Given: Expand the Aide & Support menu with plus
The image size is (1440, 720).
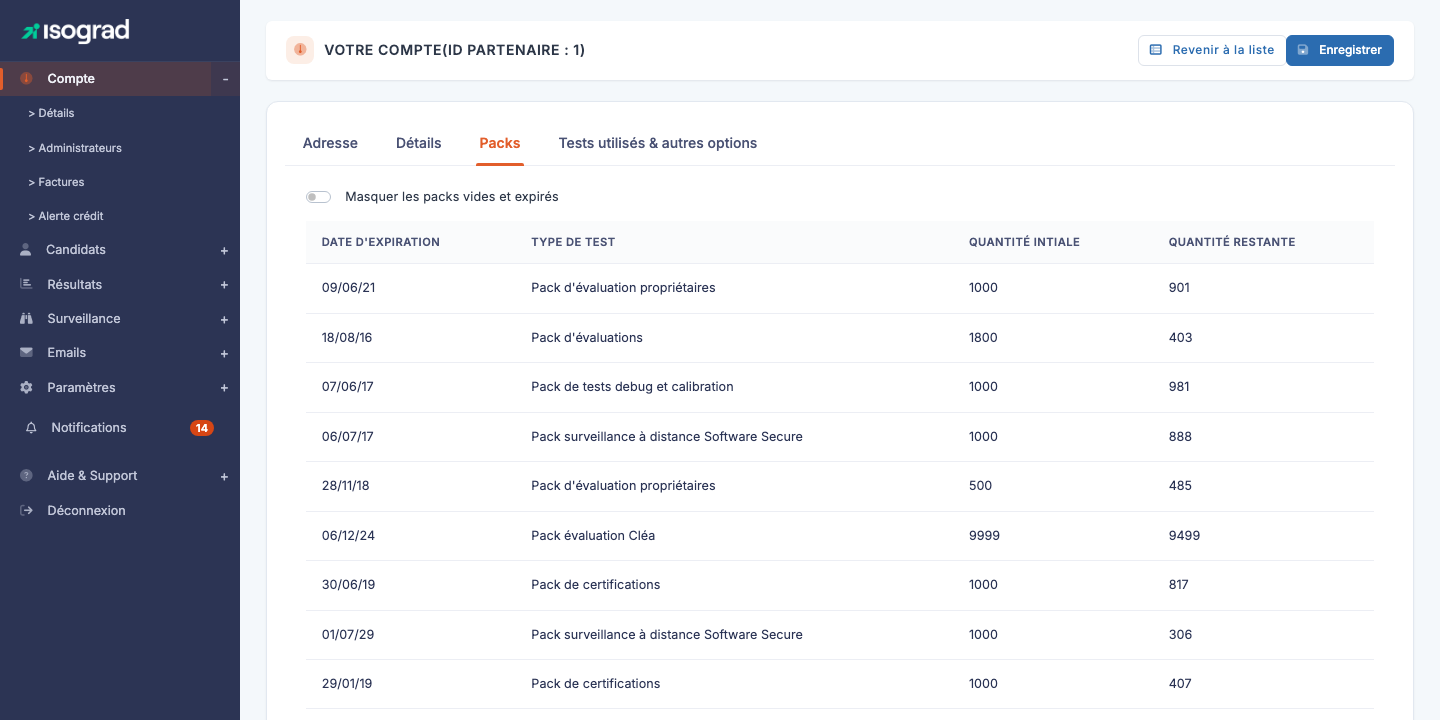Looking at the screenshot, I should (x=225, y=477).
